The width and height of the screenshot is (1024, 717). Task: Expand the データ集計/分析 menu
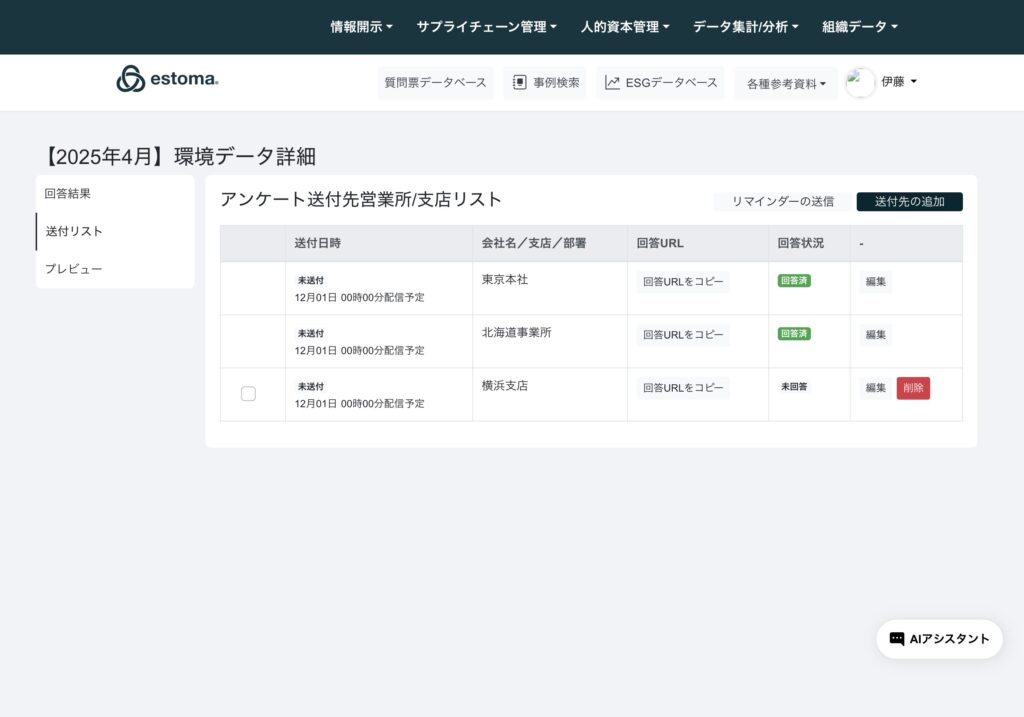click(x=745, y=27)
